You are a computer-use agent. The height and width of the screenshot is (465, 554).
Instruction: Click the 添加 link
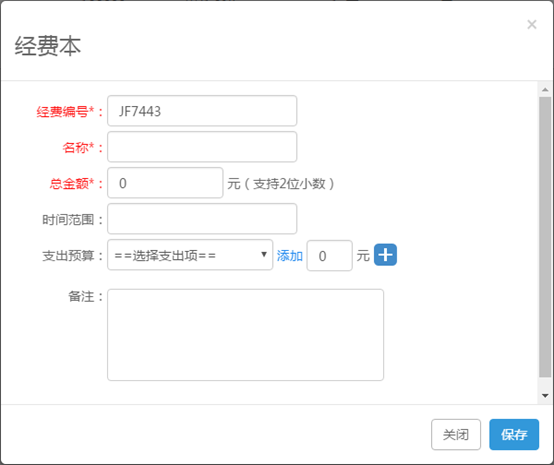click(289, 255)
